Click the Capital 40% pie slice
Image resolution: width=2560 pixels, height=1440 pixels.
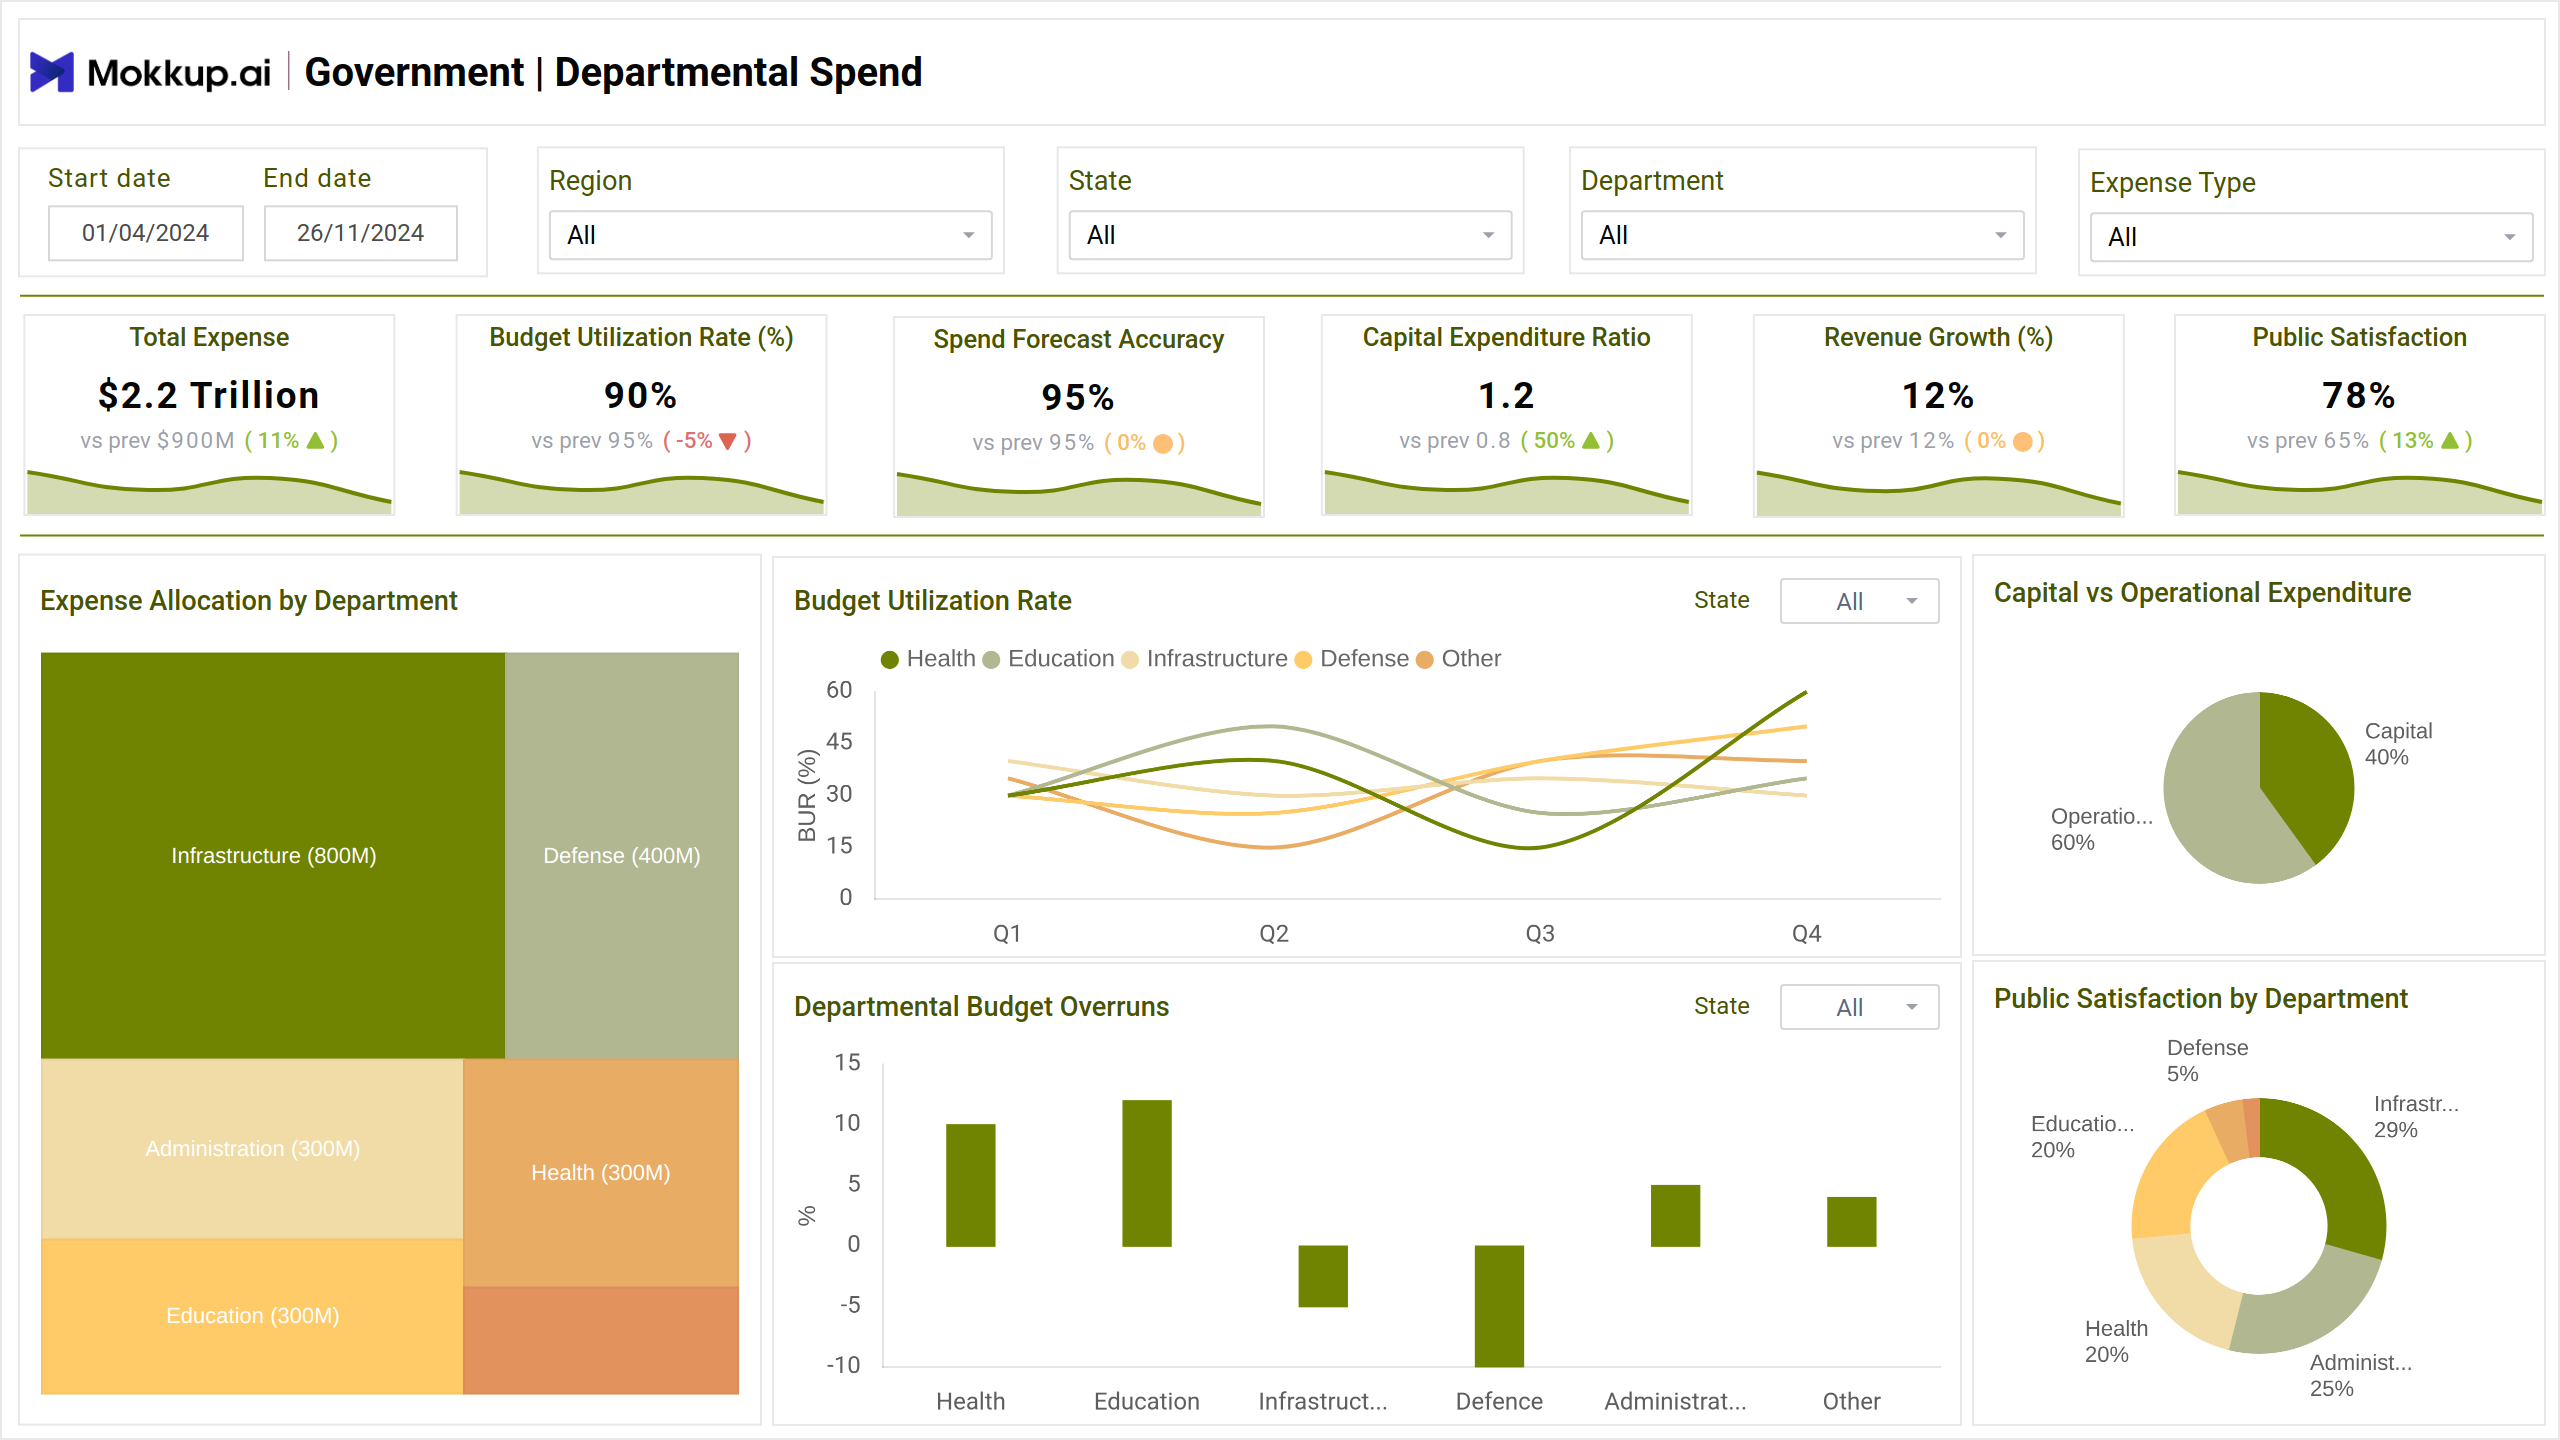2310,770
